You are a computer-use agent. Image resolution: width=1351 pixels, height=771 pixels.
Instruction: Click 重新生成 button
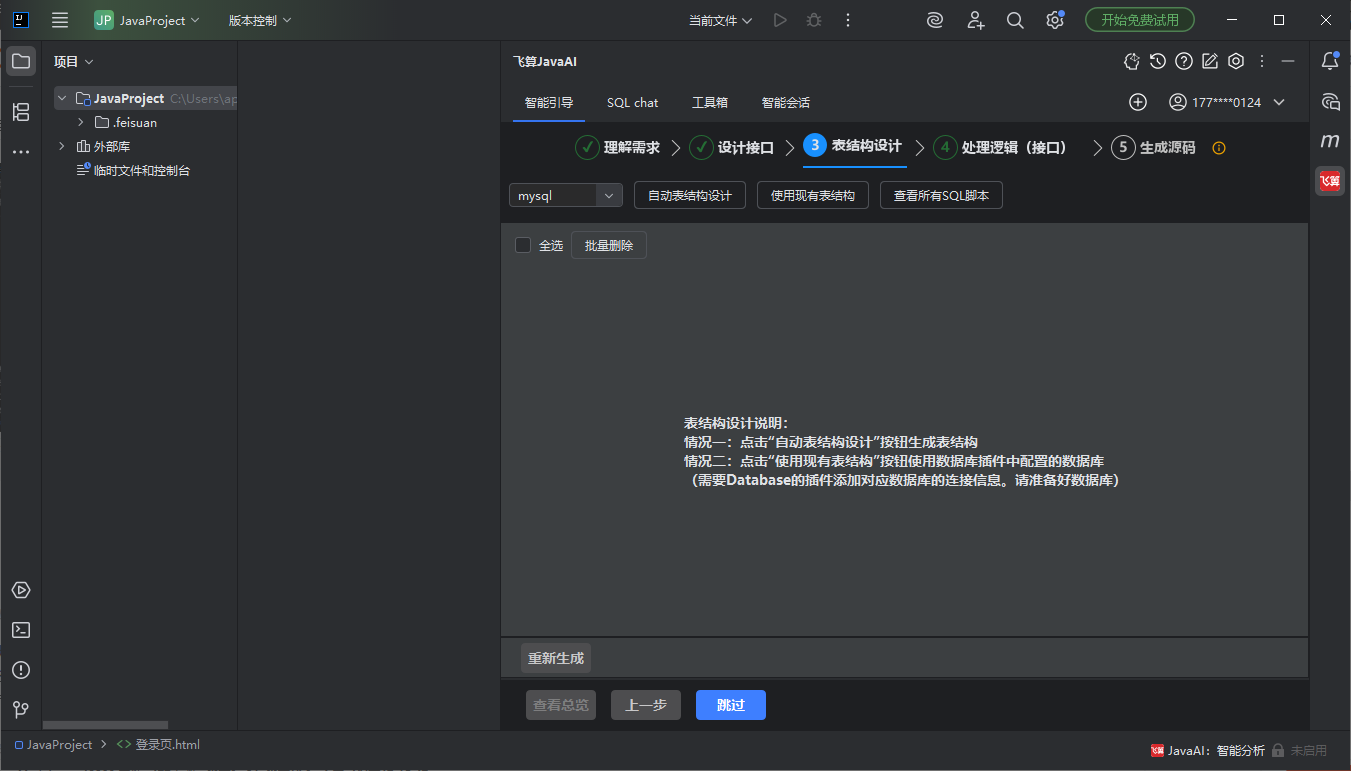pyautogui.click(x=556, y=658)
